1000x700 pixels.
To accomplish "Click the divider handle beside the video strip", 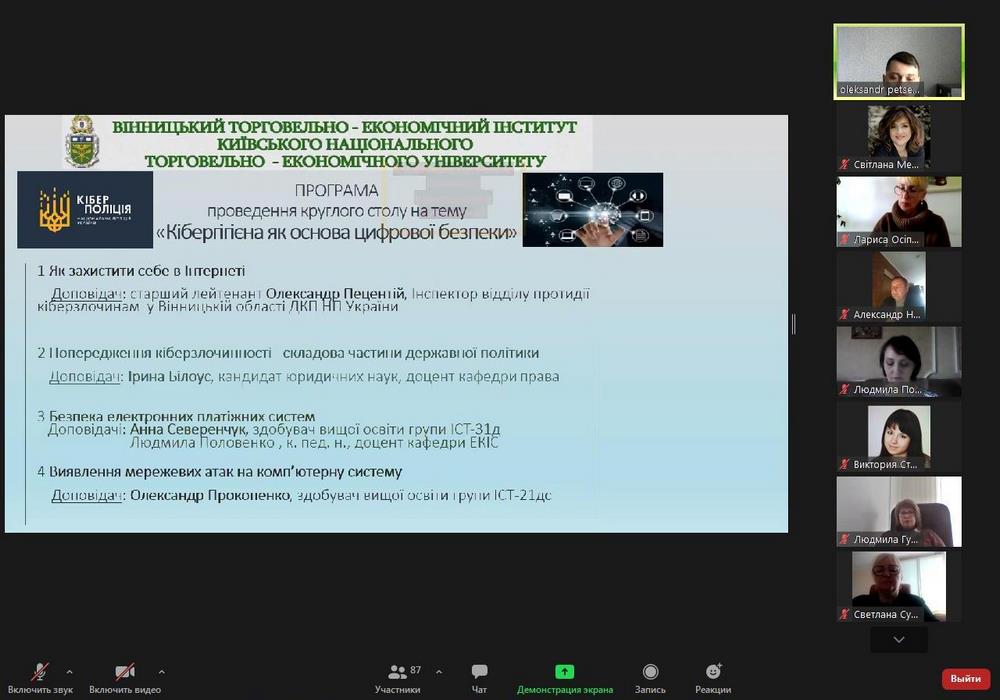I will [x=794, y=324].
